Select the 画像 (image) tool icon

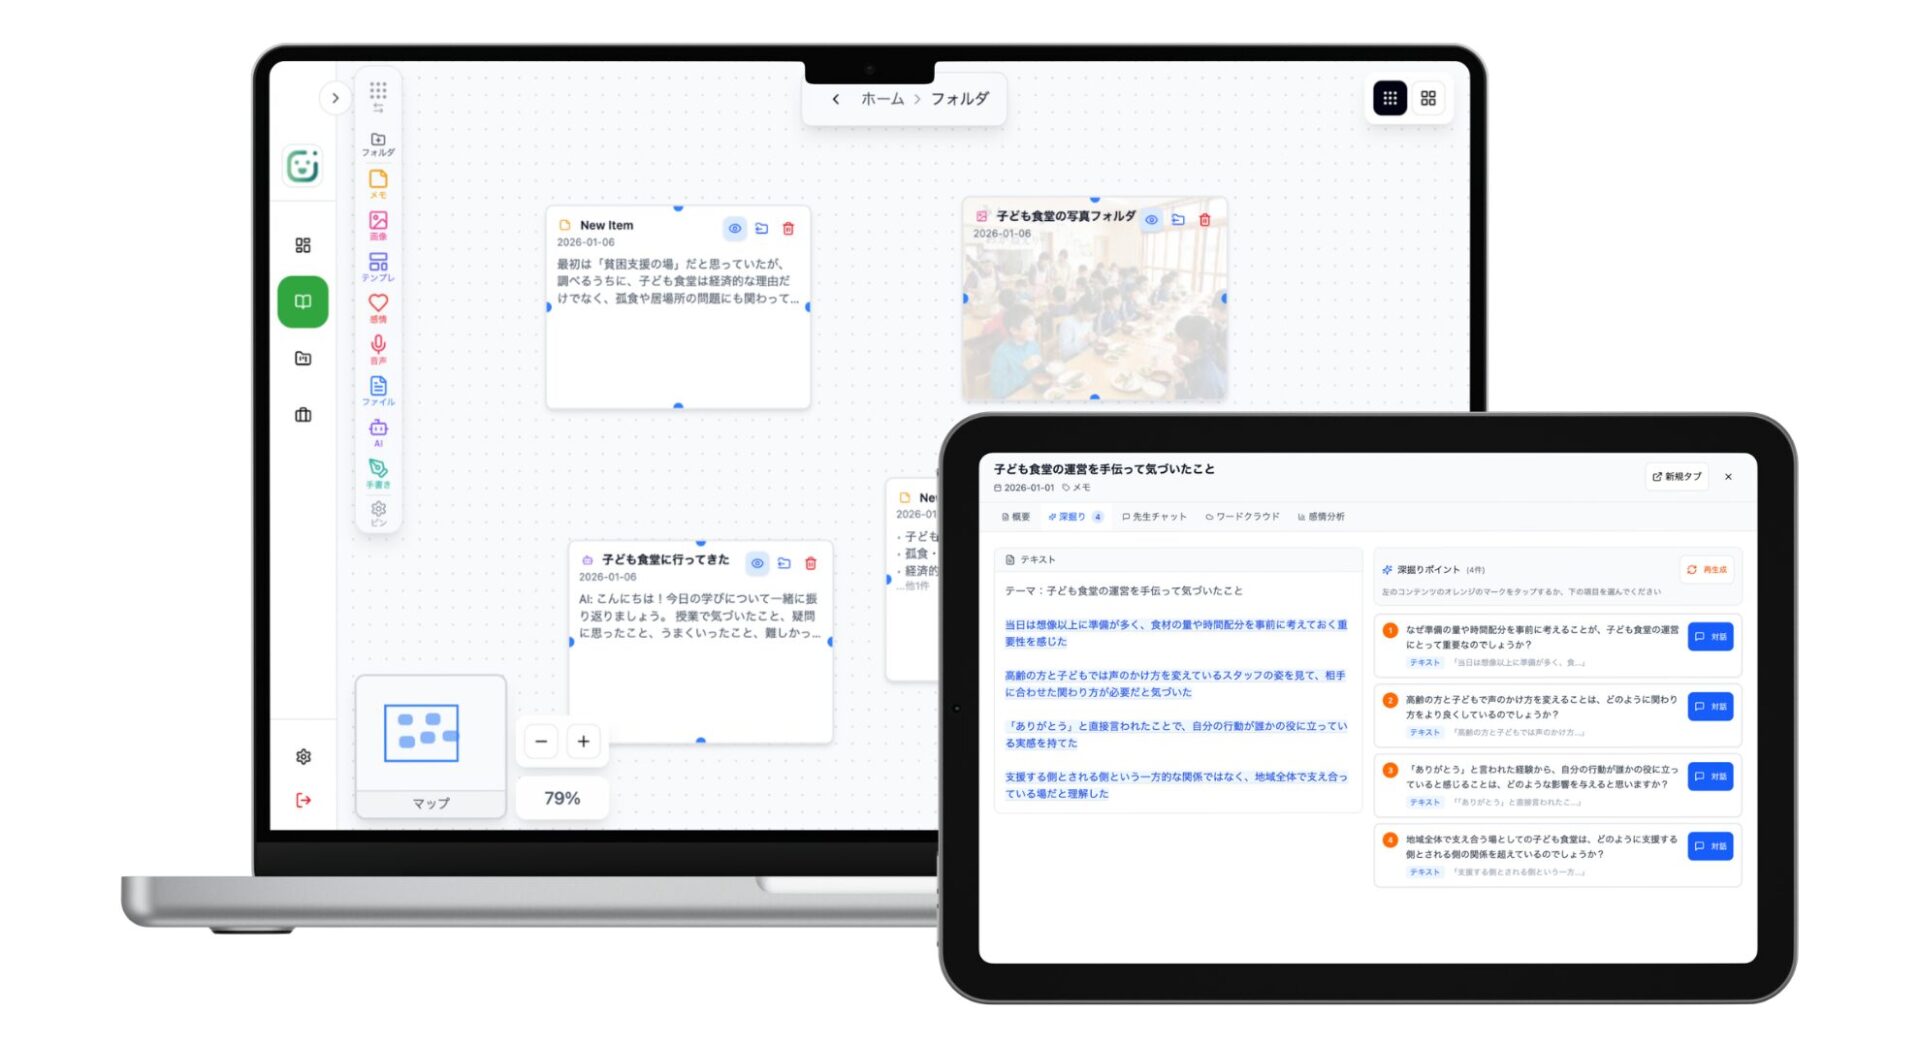[x=378, y=222]
